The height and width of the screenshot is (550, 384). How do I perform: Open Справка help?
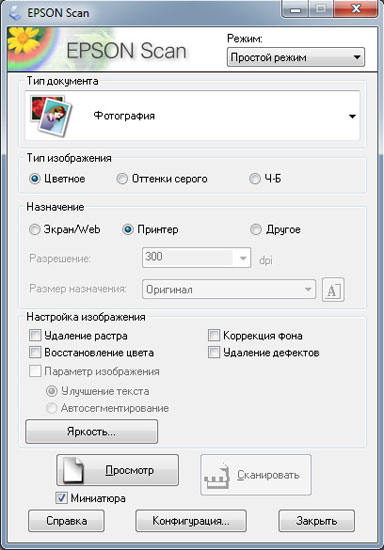coord(66,521)
